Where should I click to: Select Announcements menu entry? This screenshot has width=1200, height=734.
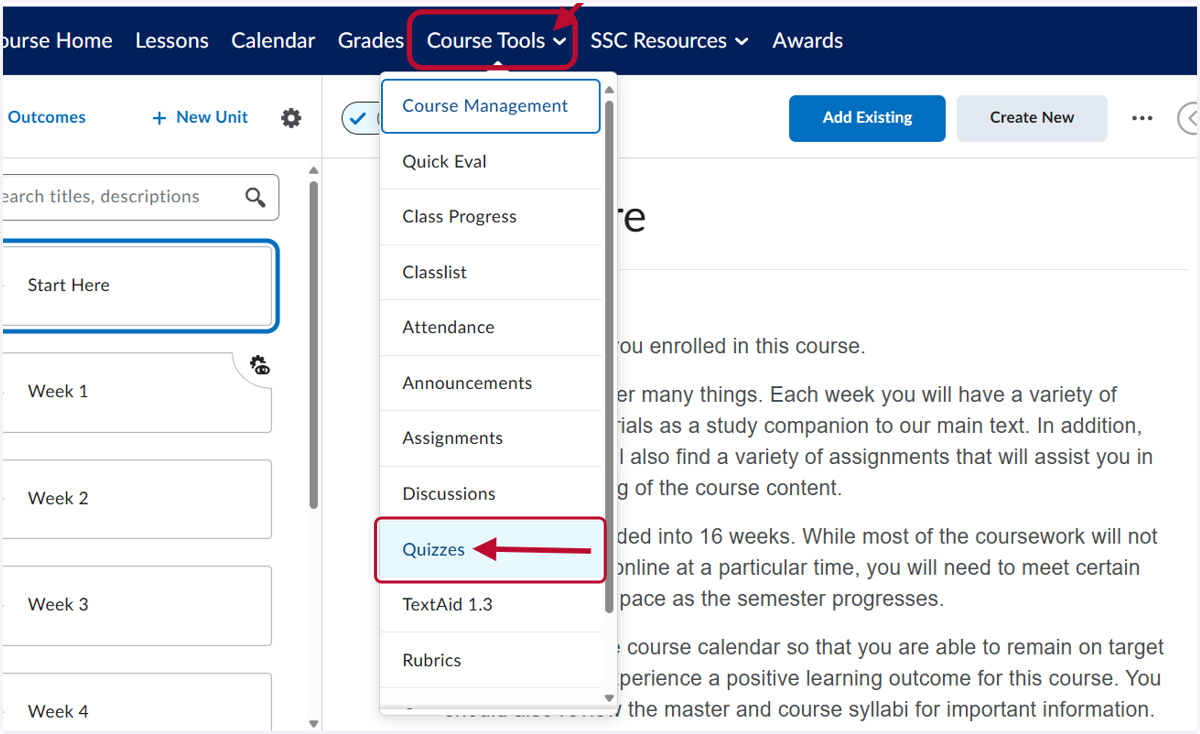(x=491, y=383)
